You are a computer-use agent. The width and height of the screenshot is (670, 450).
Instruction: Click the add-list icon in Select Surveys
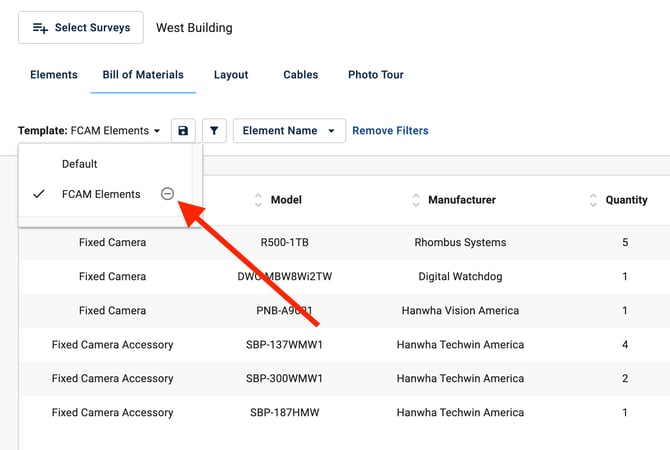tap(40, 28)
